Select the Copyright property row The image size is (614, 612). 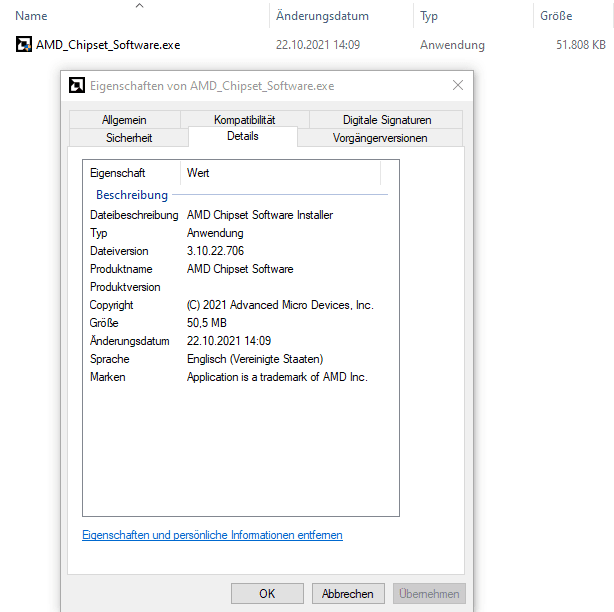[240, 305]
